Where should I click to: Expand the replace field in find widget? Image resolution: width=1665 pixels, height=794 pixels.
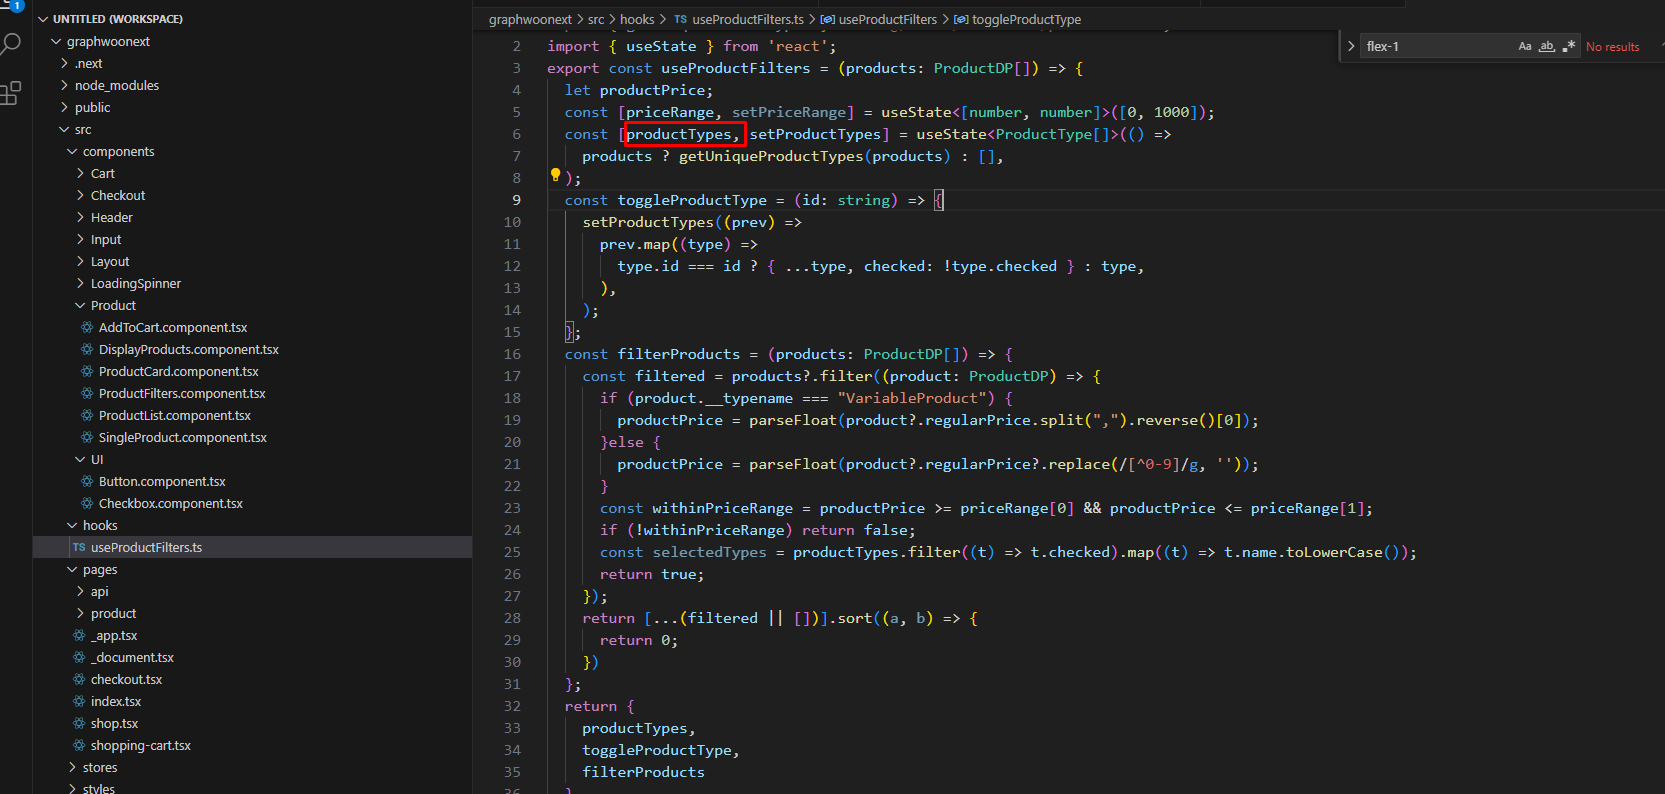coord(1351,47)
